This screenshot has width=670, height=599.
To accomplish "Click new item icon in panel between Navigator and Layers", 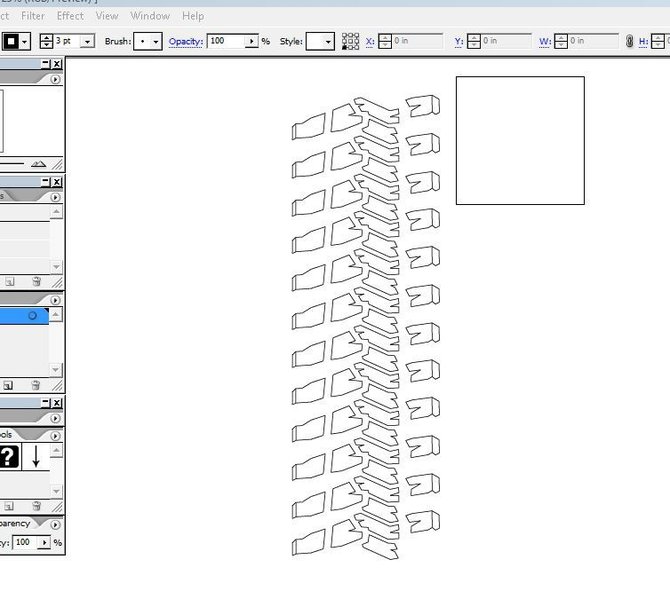I will (9, 282).
